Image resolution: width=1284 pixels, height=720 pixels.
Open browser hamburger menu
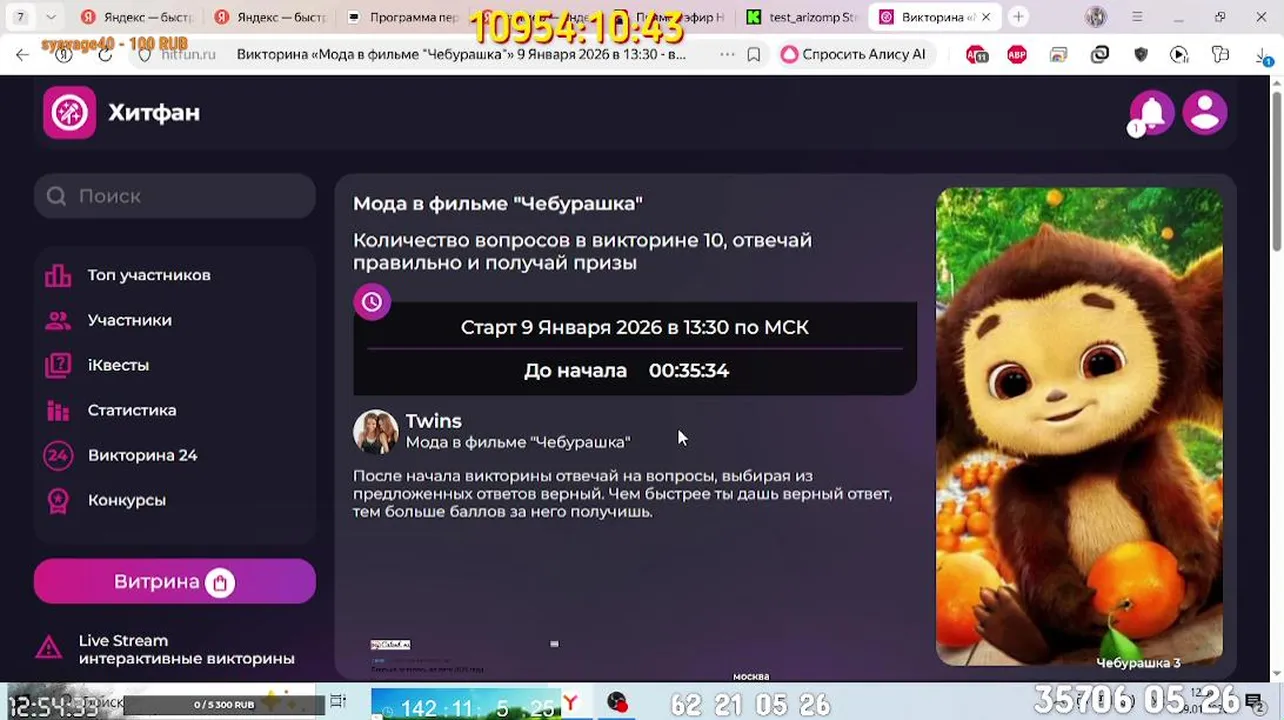[x=1137, y=17]
